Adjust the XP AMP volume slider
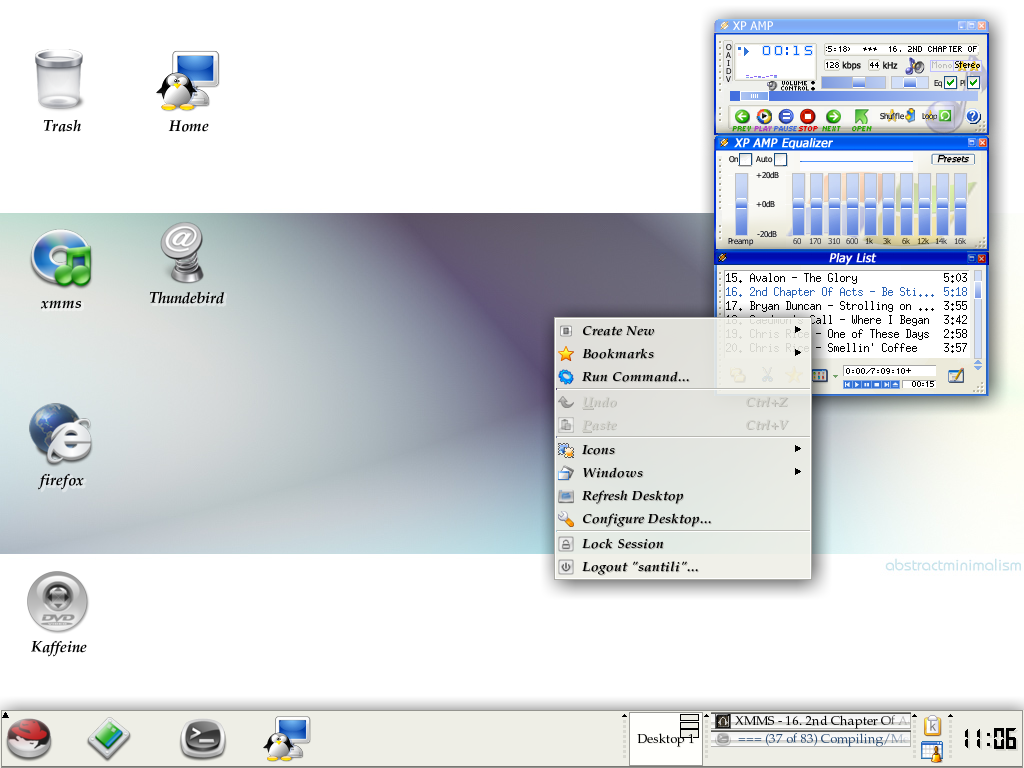1024x768 pixels. coord(853,82)
